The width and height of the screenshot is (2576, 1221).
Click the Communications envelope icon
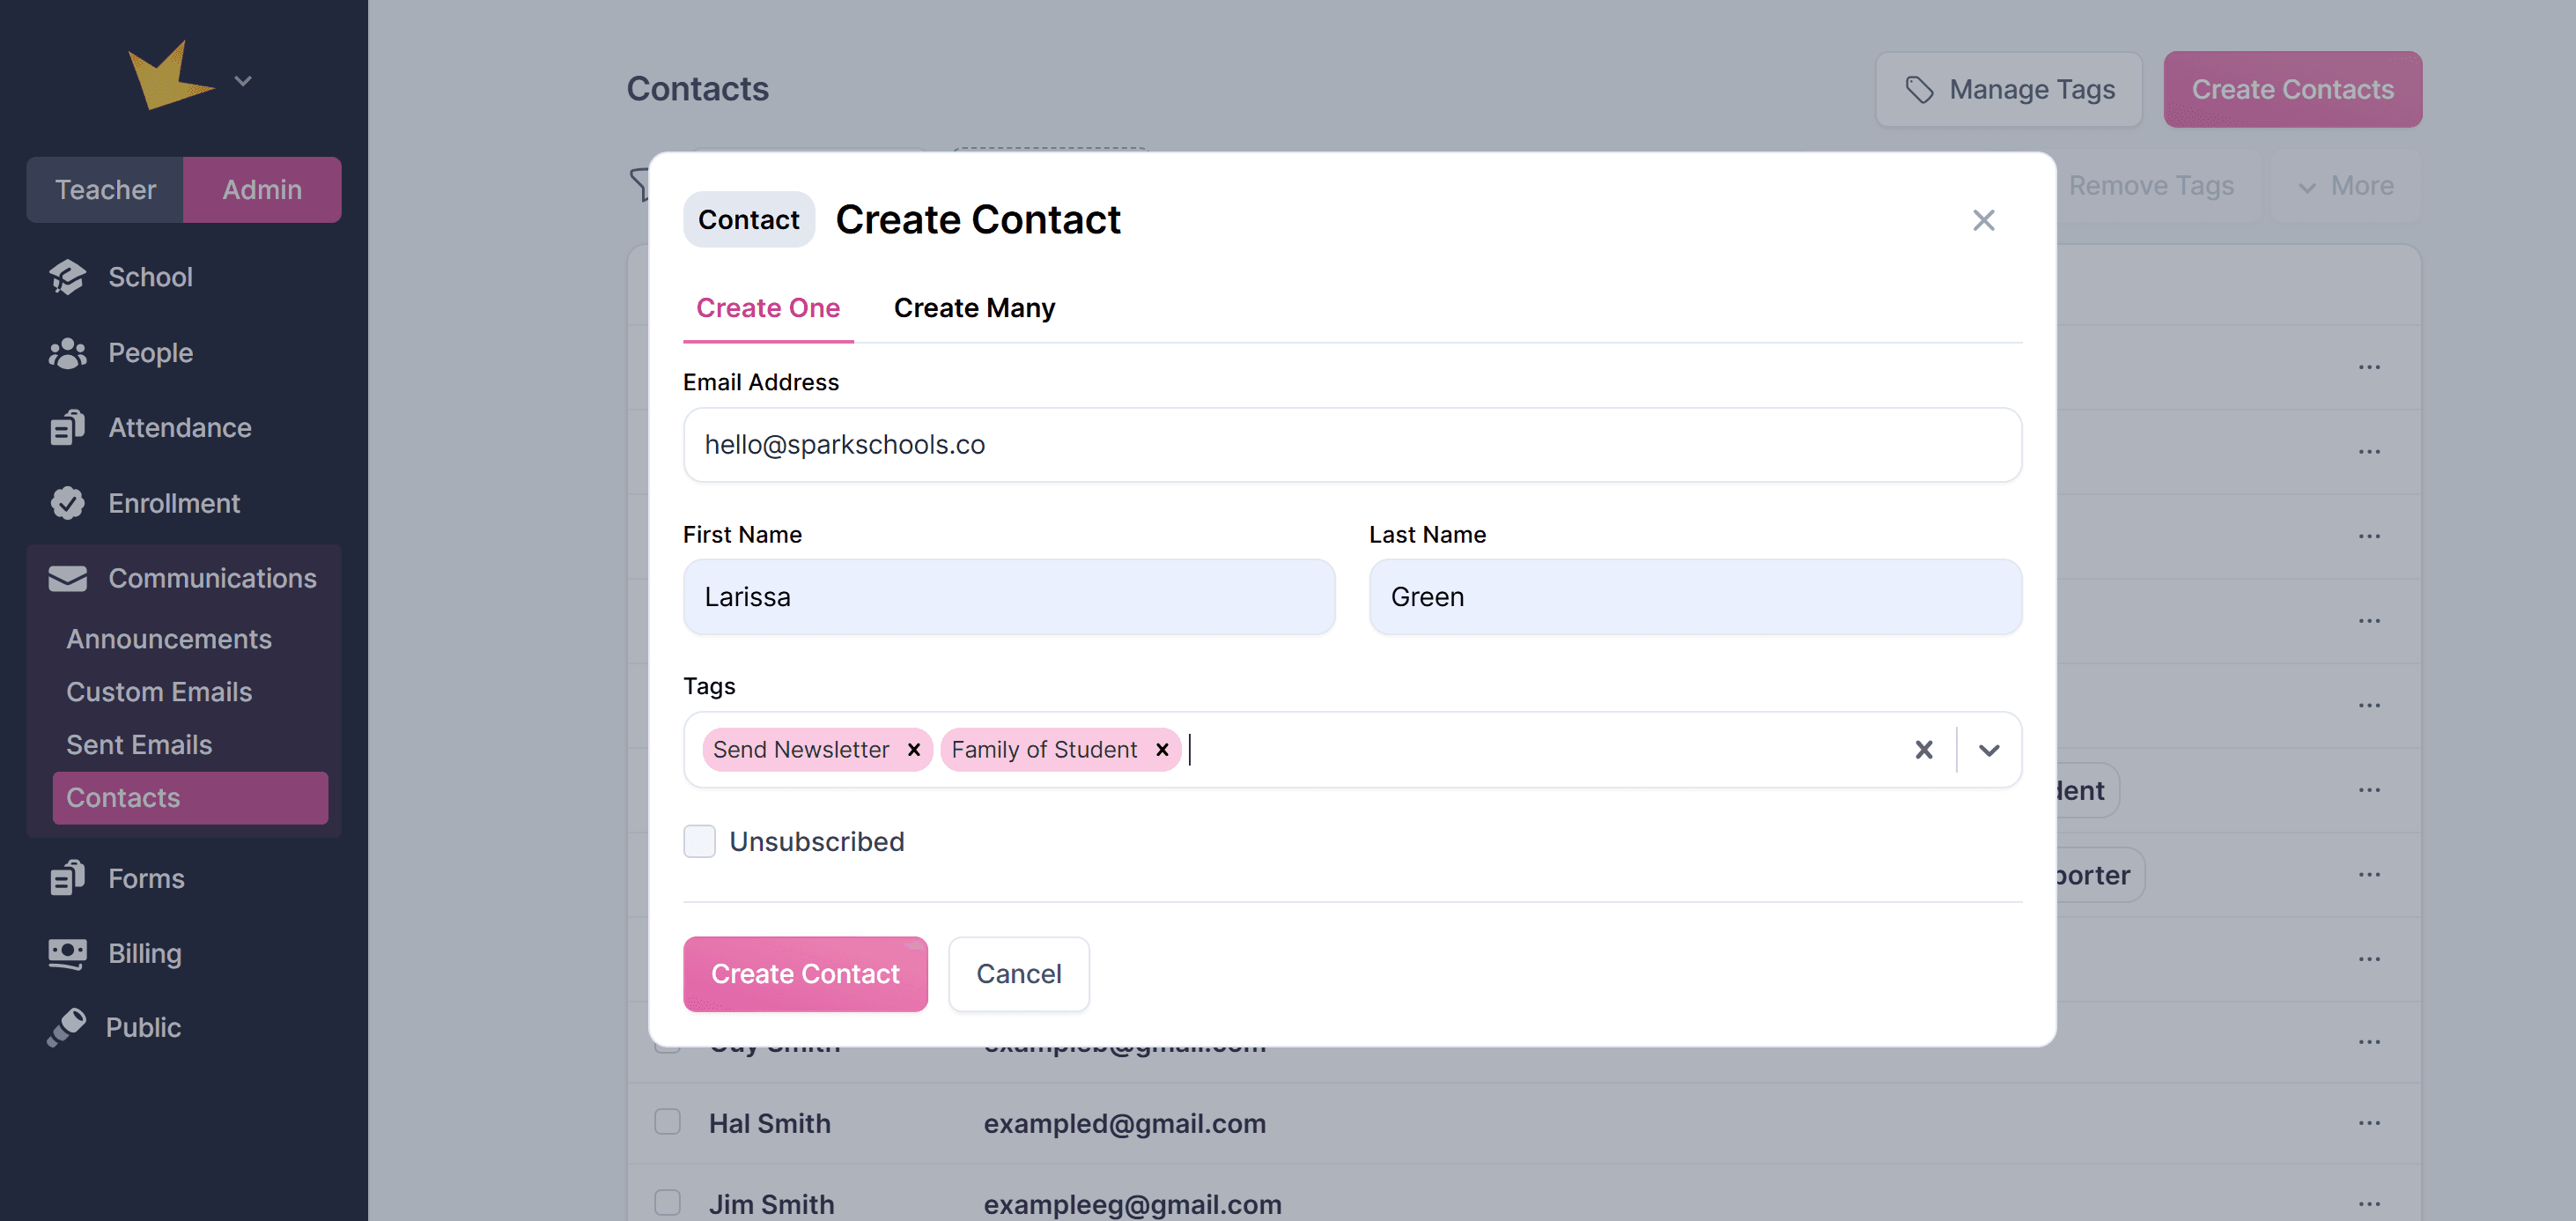pos(67,578)
